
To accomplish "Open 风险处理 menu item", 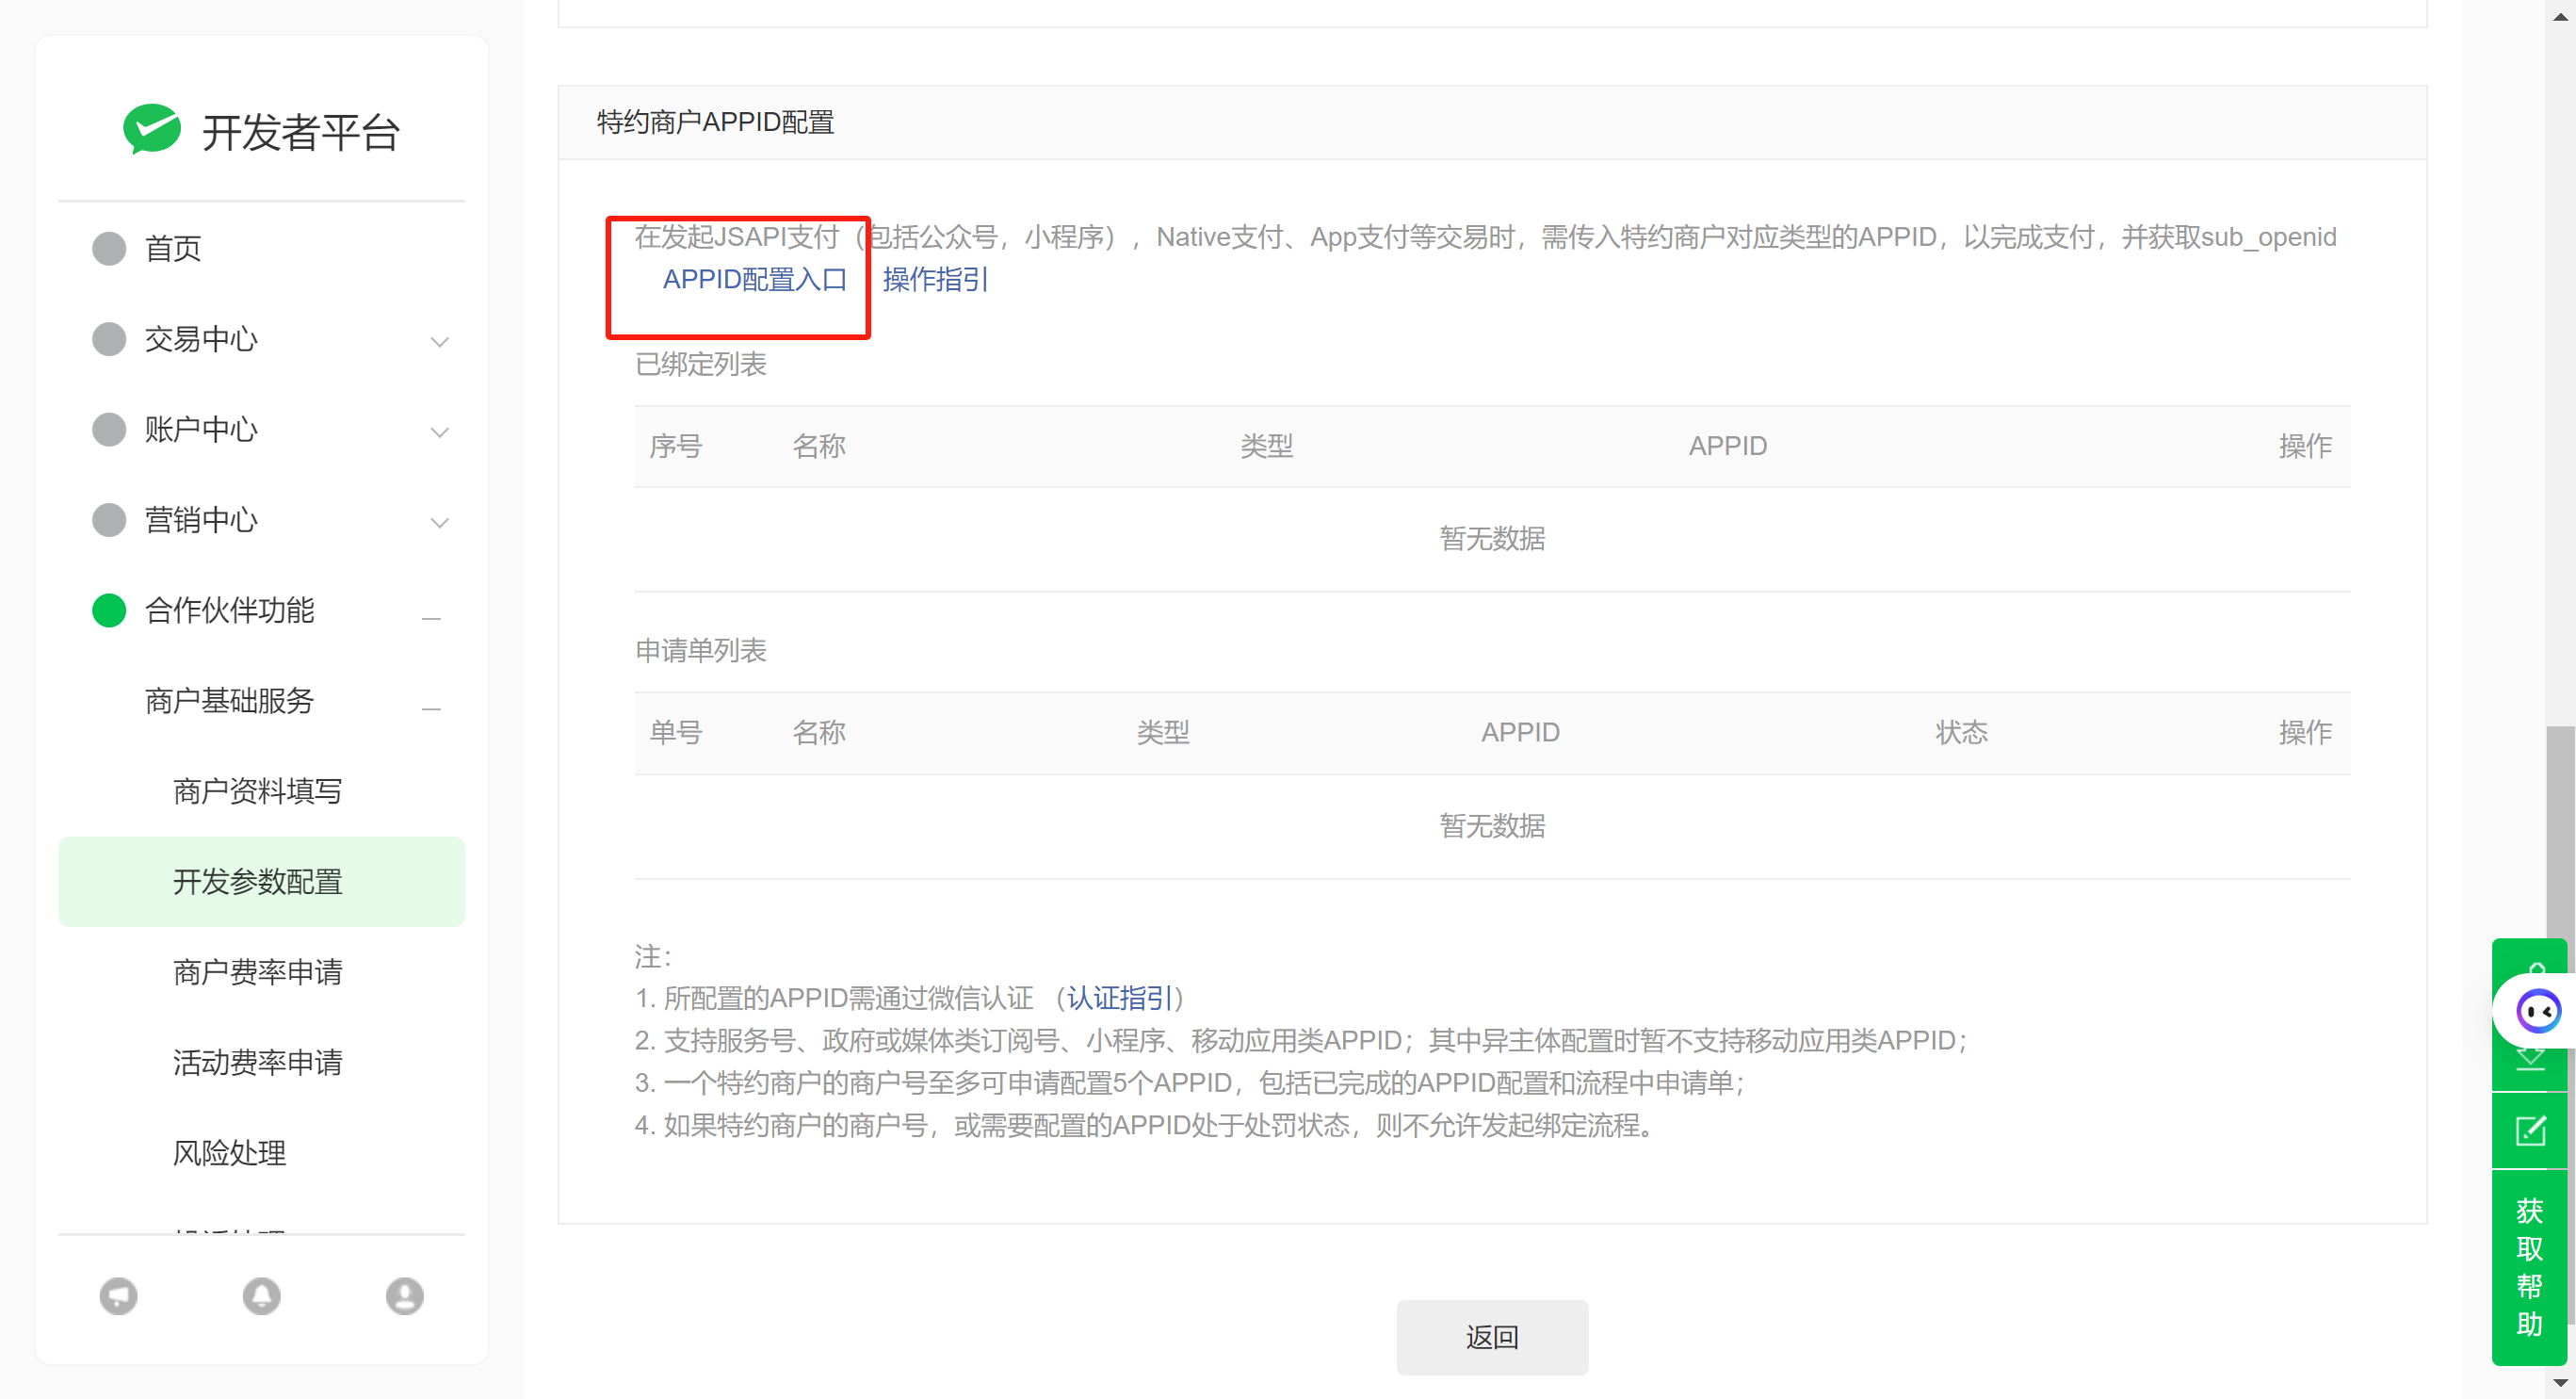I will [229, 1153].
